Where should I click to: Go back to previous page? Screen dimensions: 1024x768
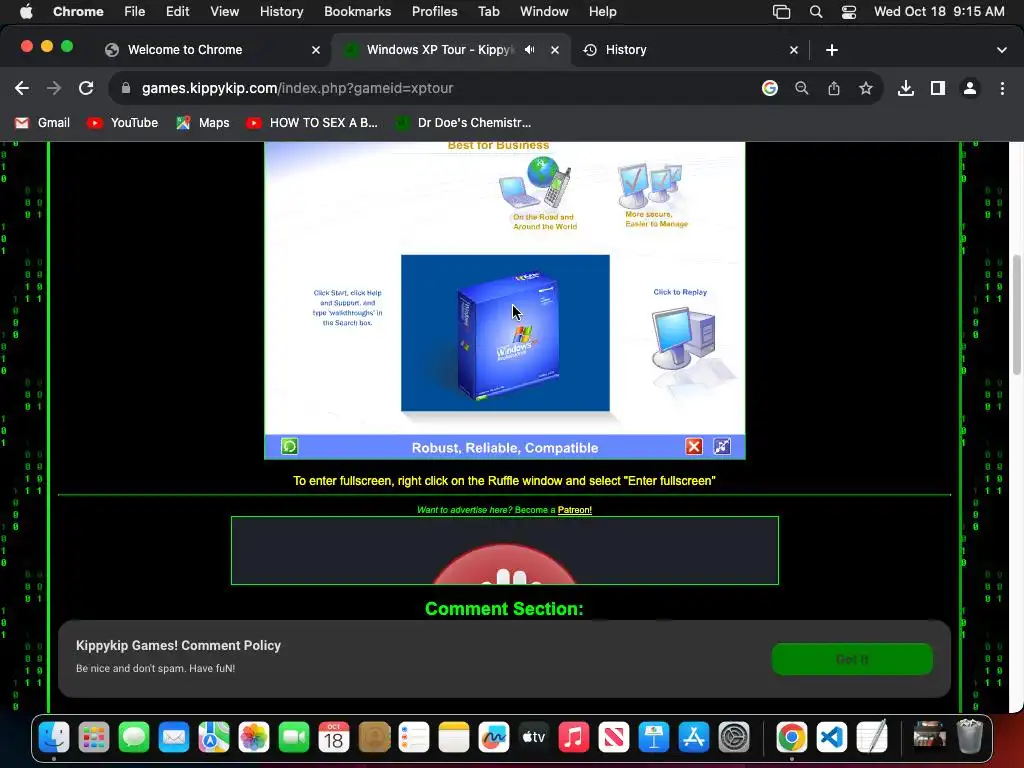[22, 88]
